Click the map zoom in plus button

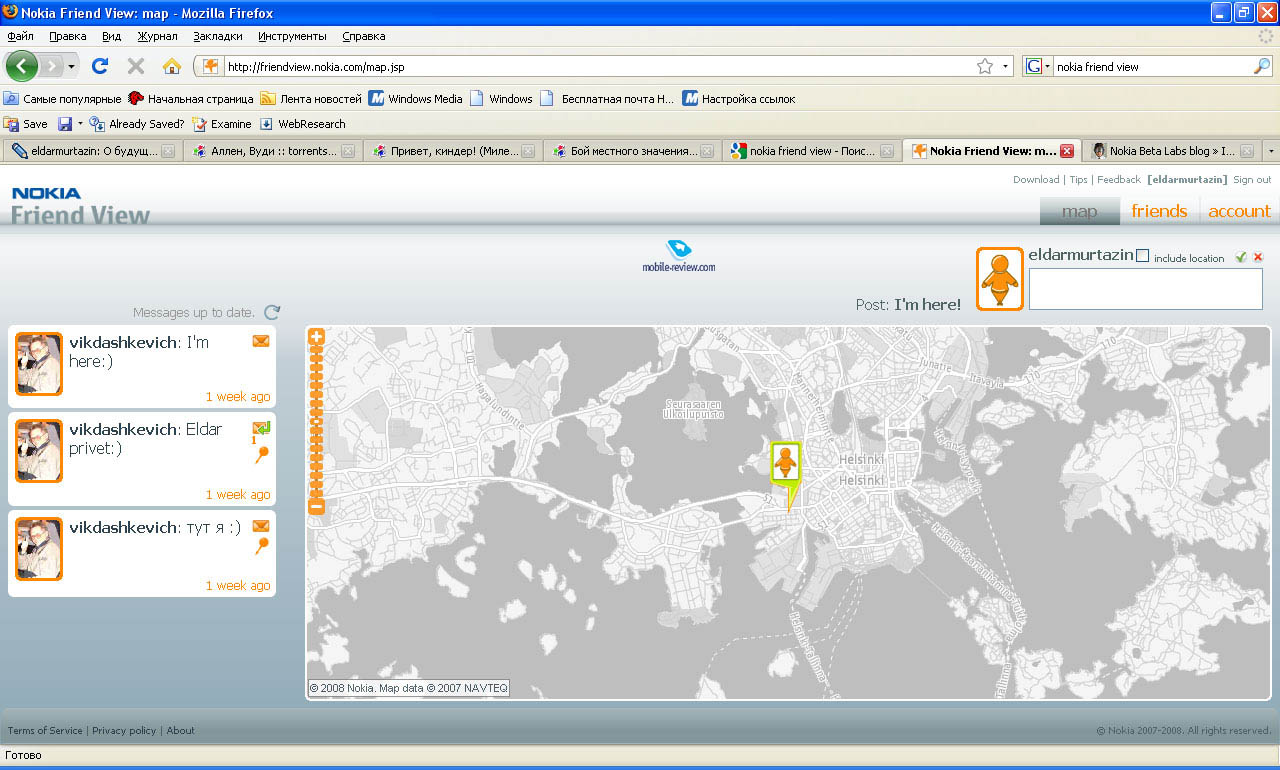(x=316, y=338)
